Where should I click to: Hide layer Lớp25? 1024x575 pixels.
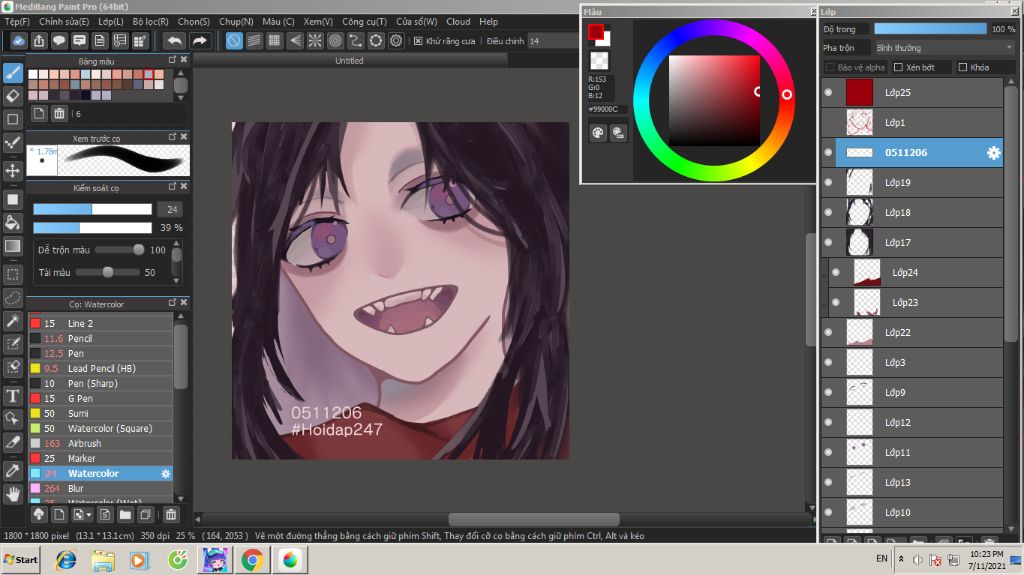click(x=828, y=92)
